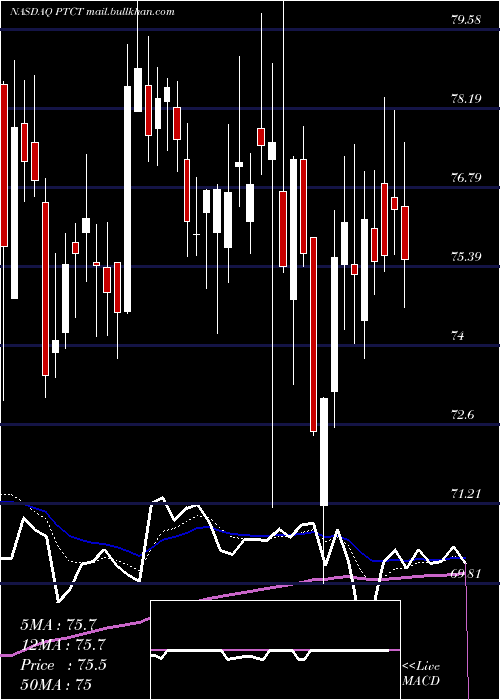Click the NASDAQ PTCT mail.bullkhan.com title text
The image size is (500, 700).
tap(92, 12)
